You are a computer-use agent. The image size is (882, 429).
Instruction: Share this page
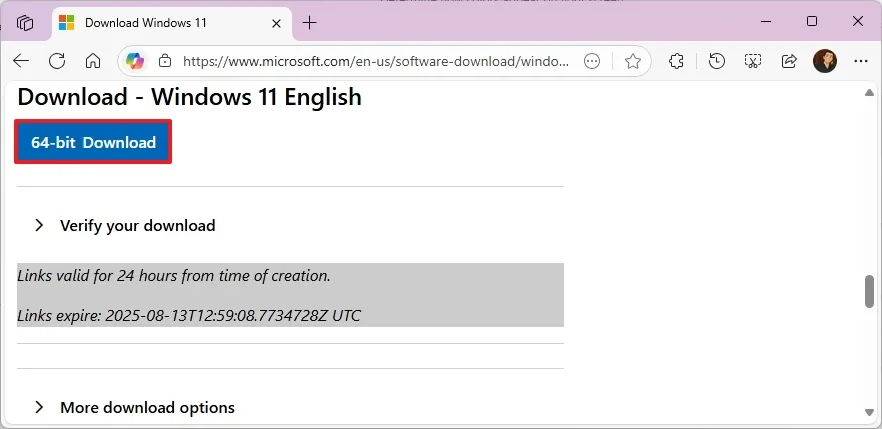789,61
